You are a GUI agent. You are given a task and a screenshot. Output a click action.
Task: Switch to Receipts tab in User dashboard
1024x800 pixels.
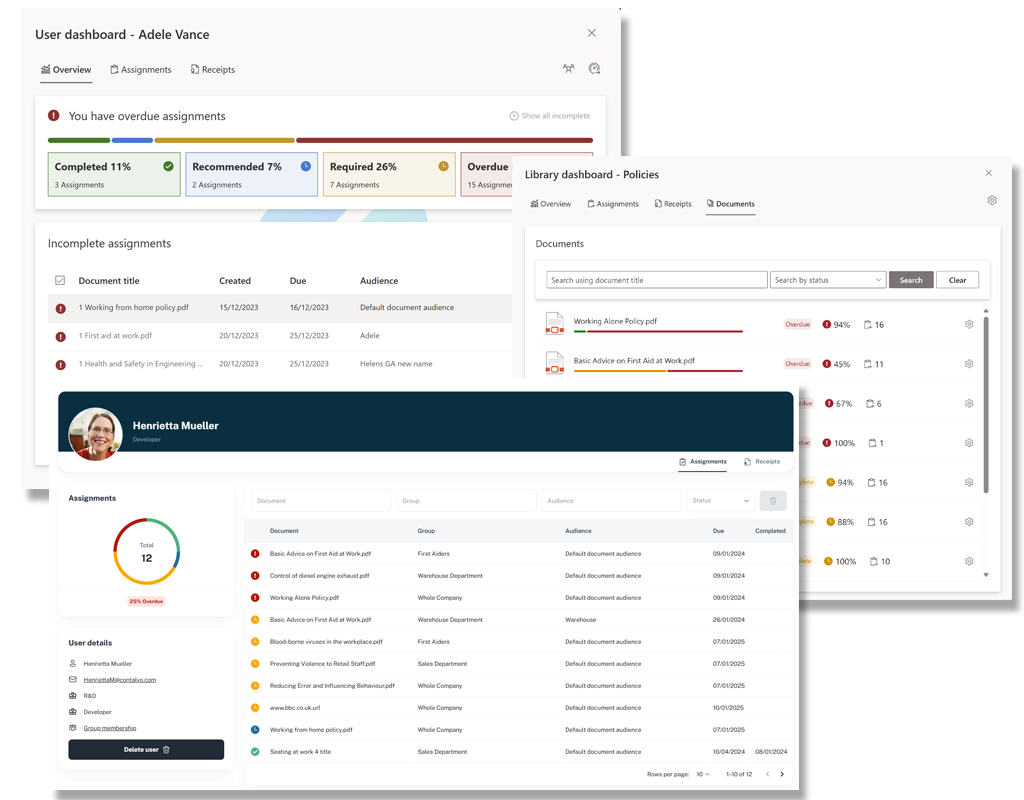[x=213, y=70]
